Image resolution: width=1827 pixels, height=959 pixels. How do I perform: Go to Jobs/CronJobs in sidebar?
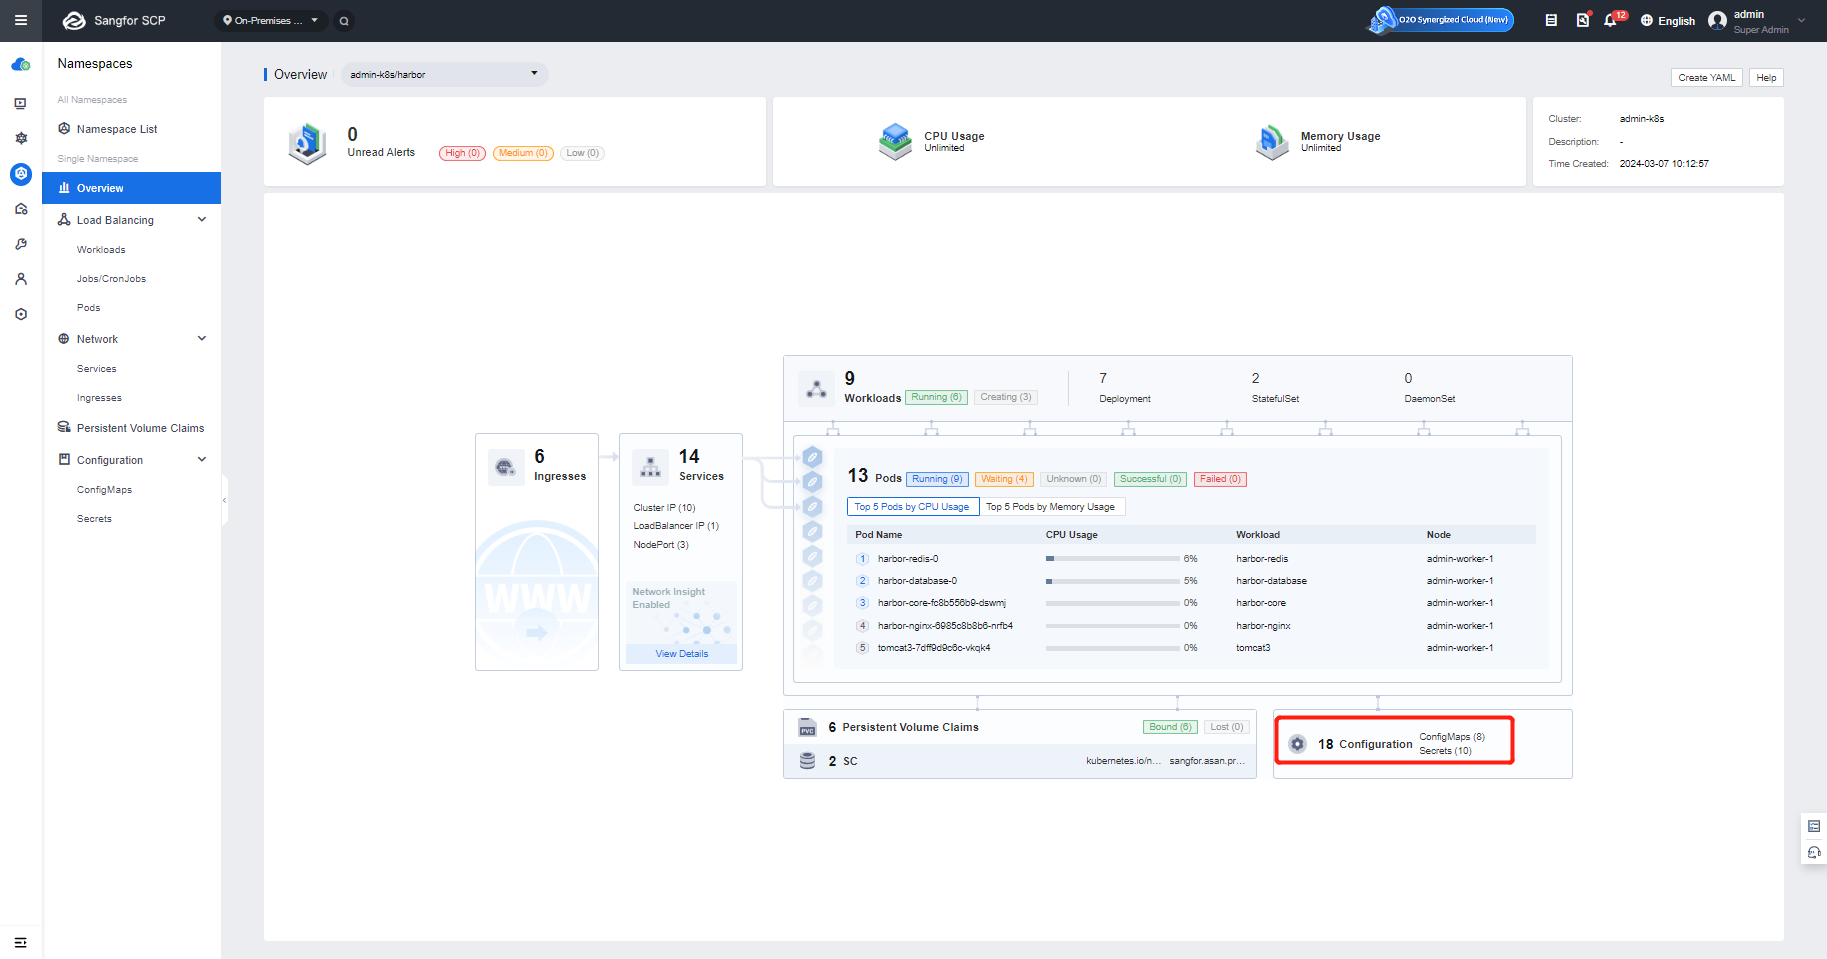(x=111, y=279)
